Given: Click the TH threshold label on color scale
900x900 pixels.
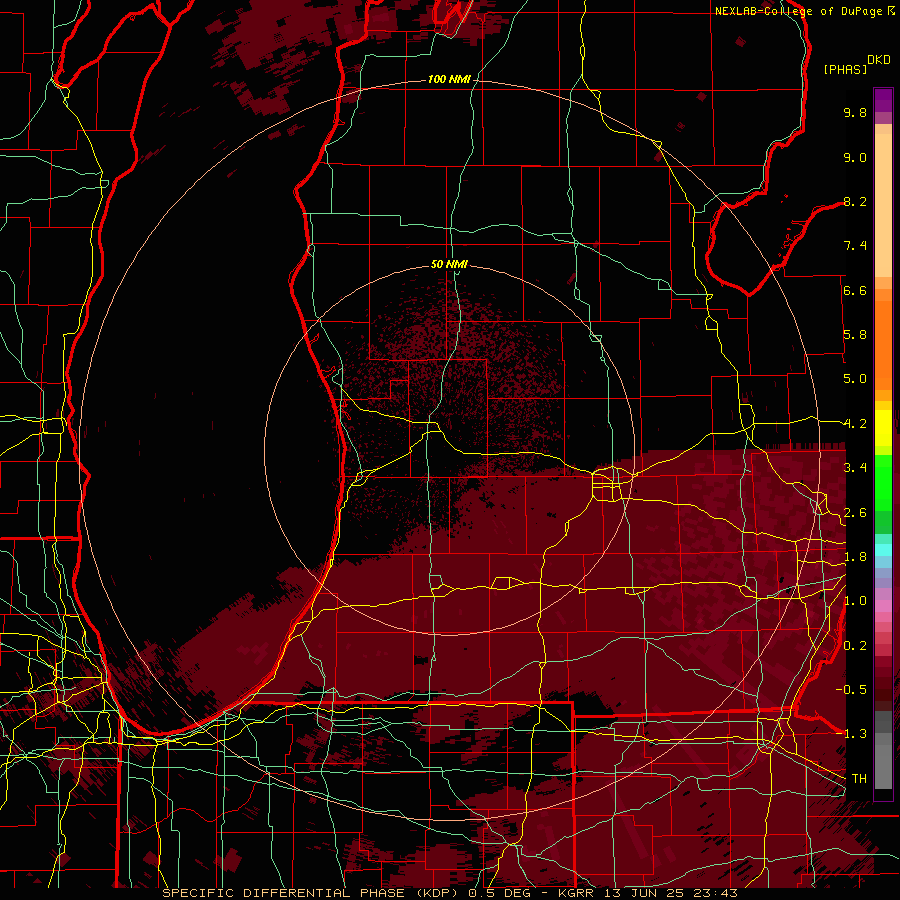Looking at the screenshot, I should (859, 779).
